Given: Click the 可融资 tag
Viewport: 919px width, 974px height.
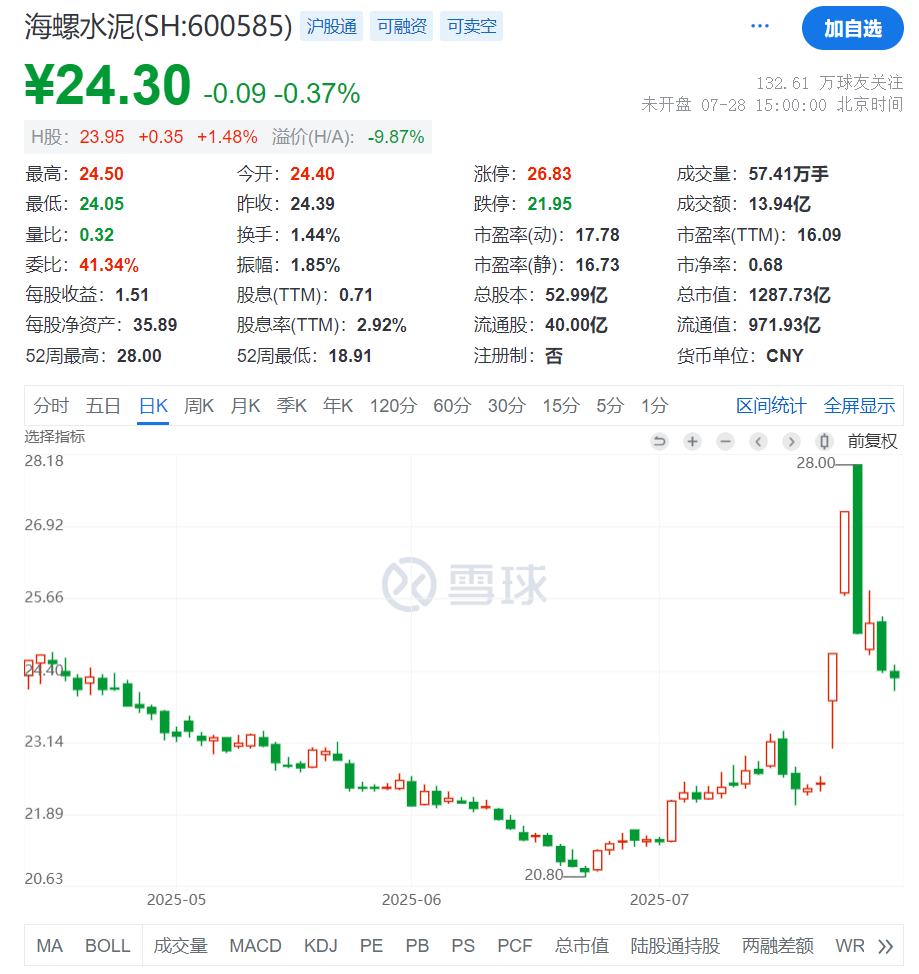Looking at the screenshot, I should 401,26.
